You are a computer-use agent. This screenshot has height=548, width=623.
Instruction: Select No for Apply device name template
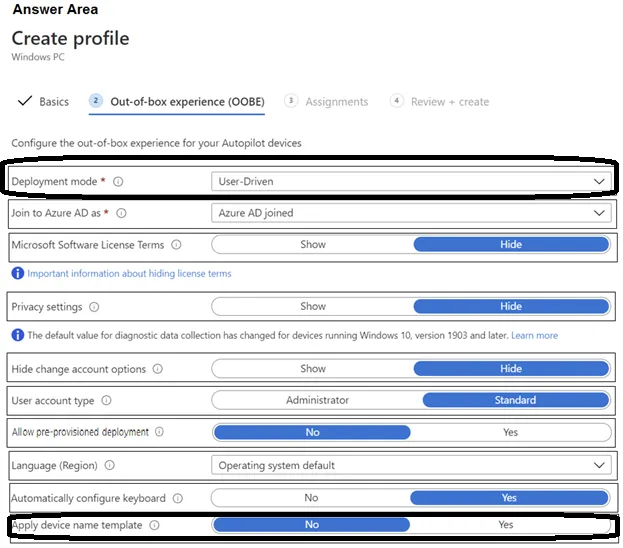[312, 525]
